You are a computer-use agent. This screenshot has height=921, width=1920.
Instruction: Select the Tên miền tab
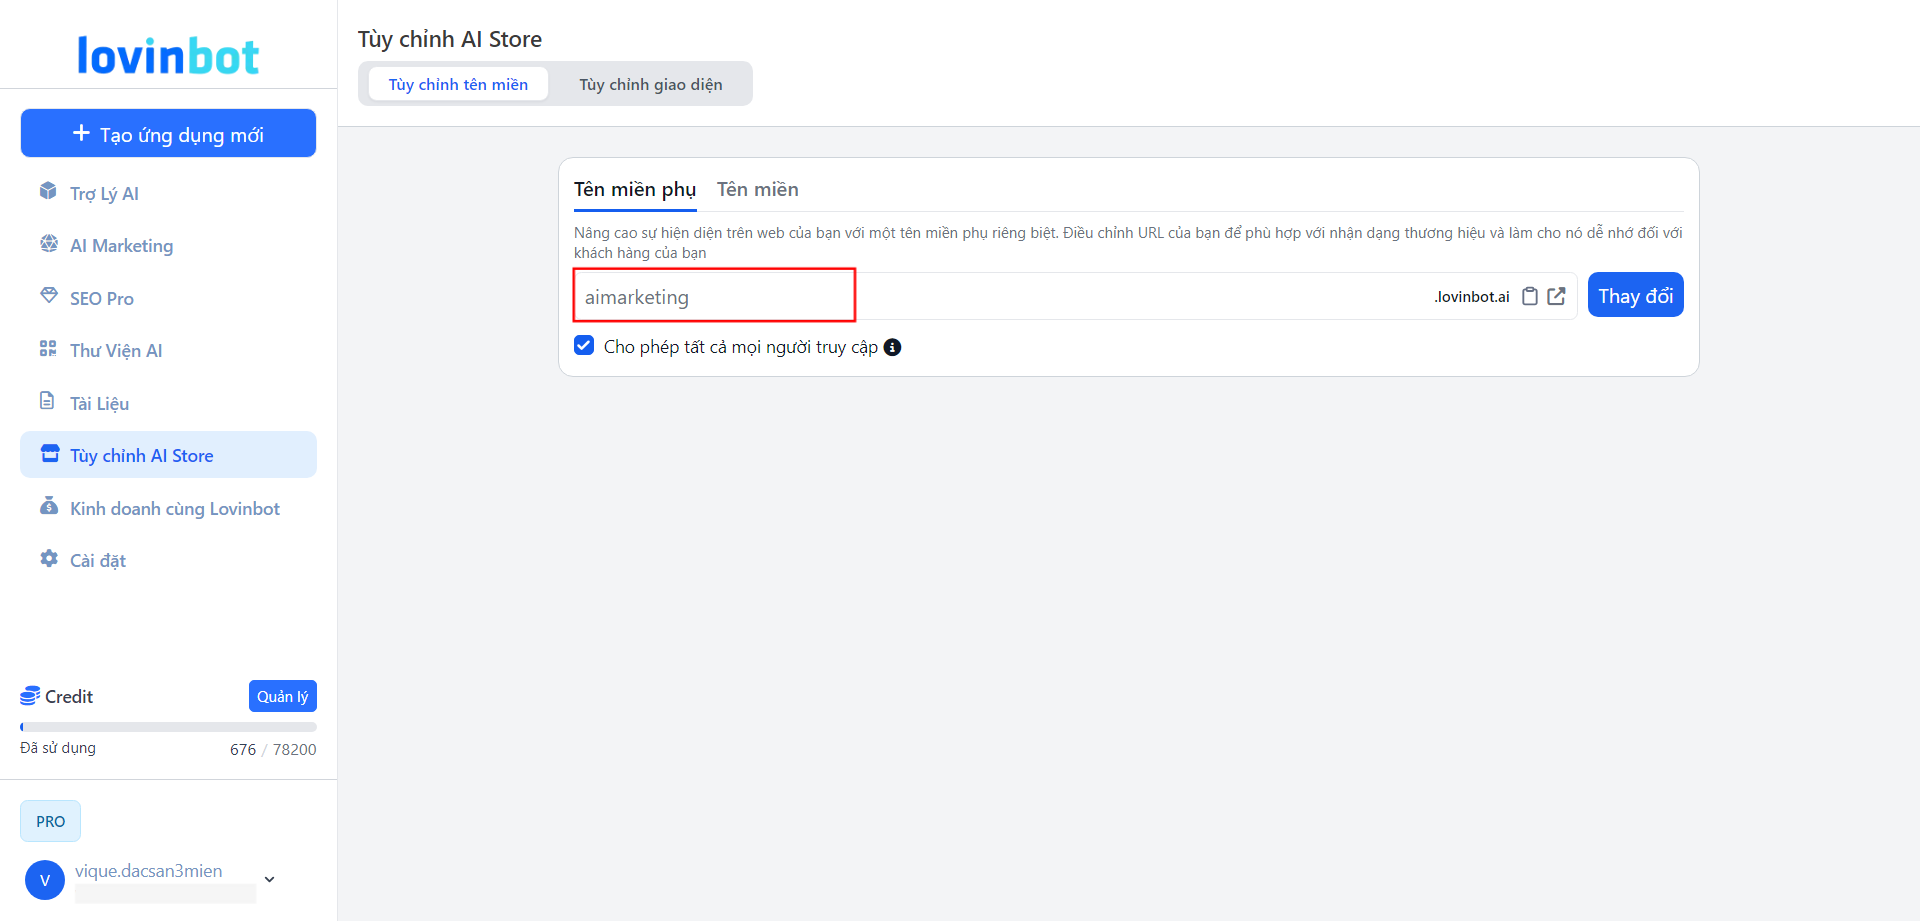point(757,190)
